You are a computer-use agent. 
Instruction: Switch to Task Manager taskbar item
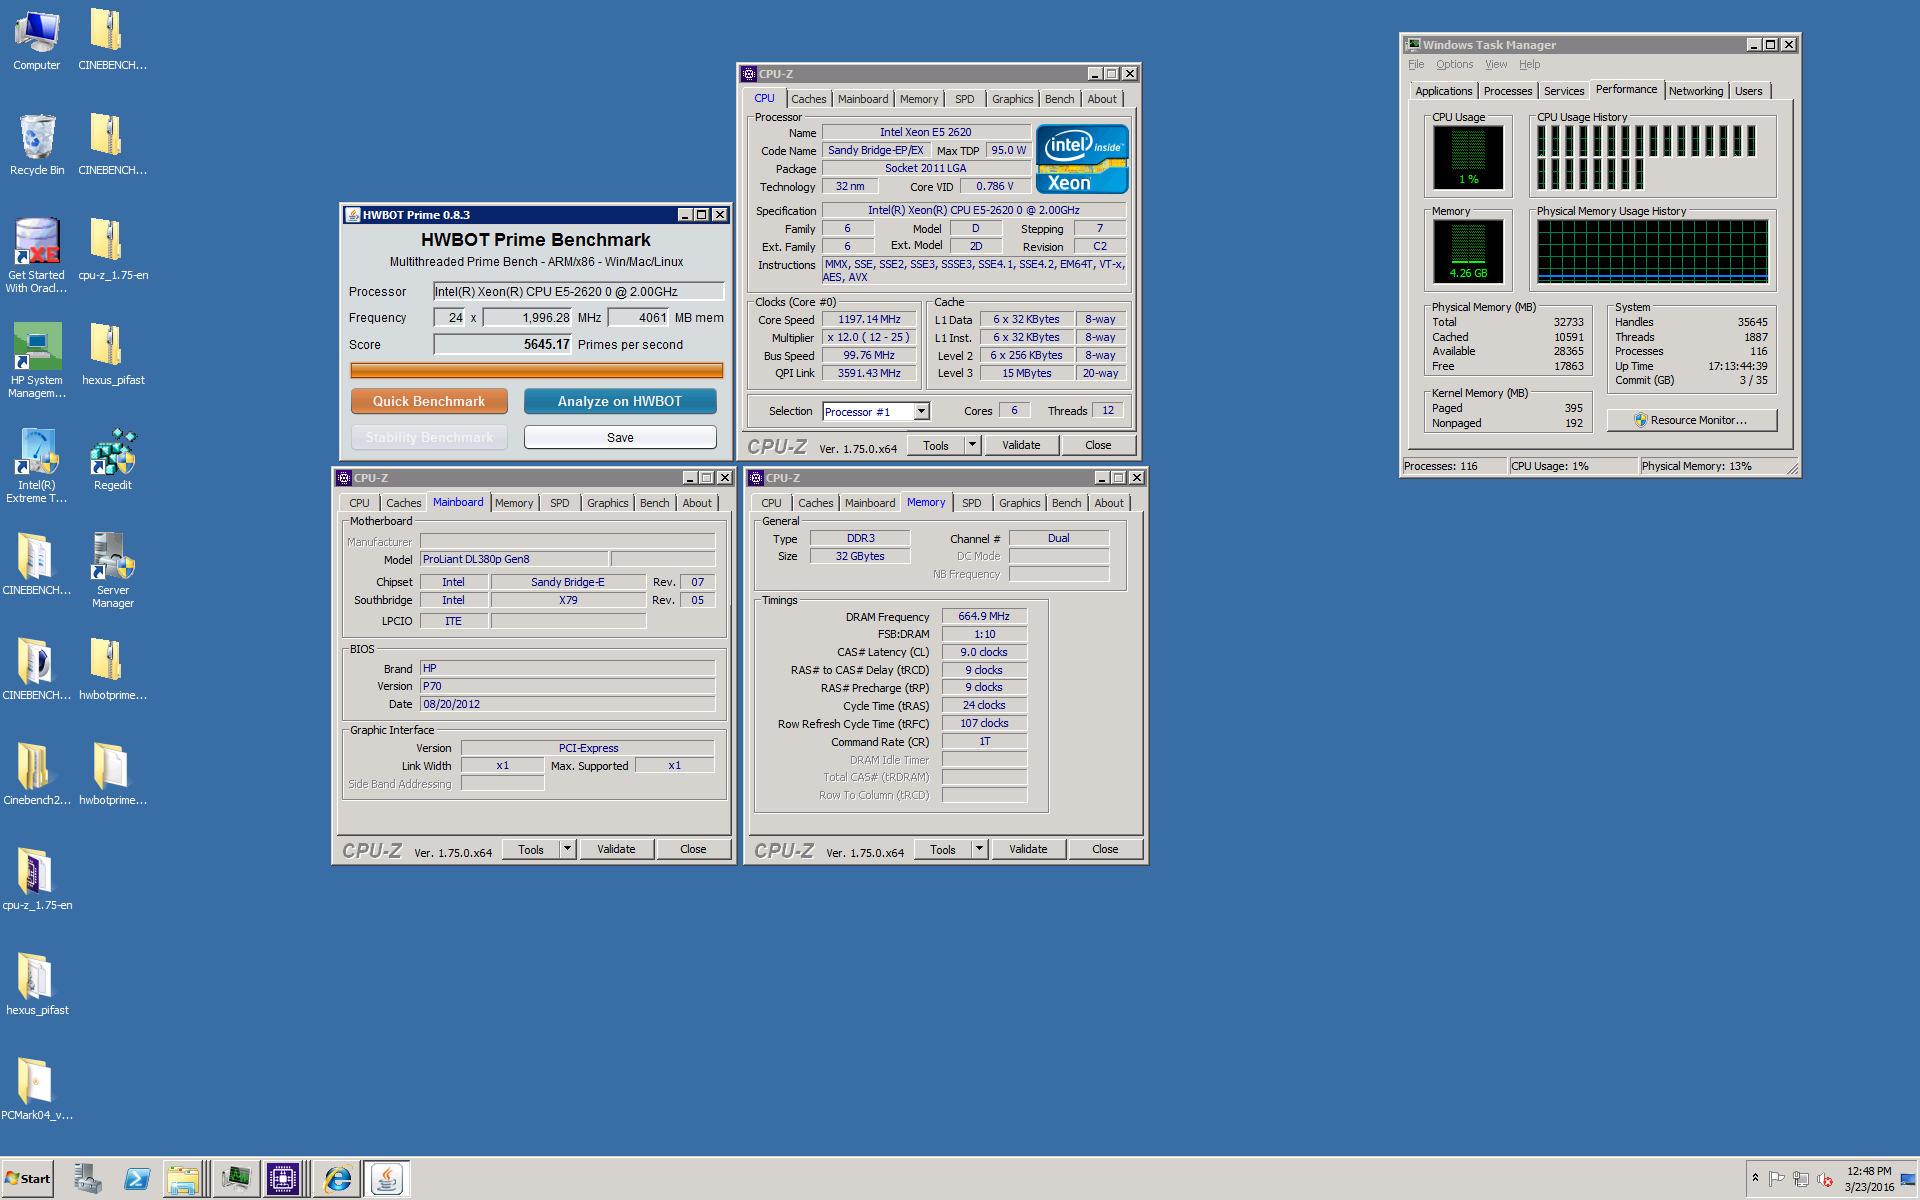coord(237,1179)
